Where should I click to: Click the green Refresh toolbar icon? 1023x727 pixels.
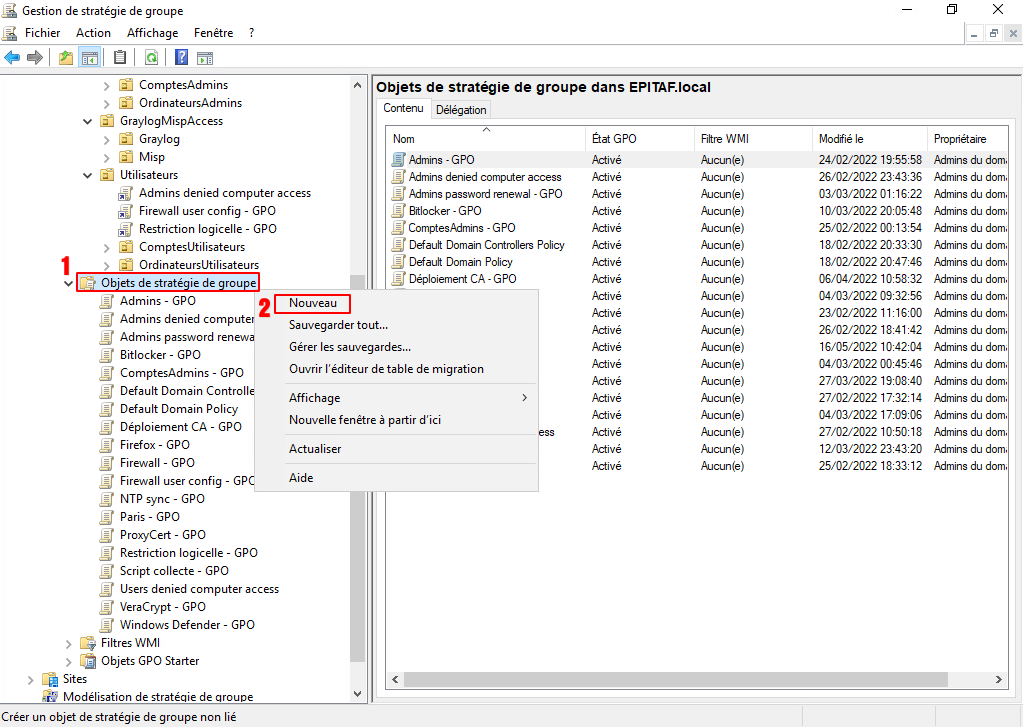[x=151, y=57]
